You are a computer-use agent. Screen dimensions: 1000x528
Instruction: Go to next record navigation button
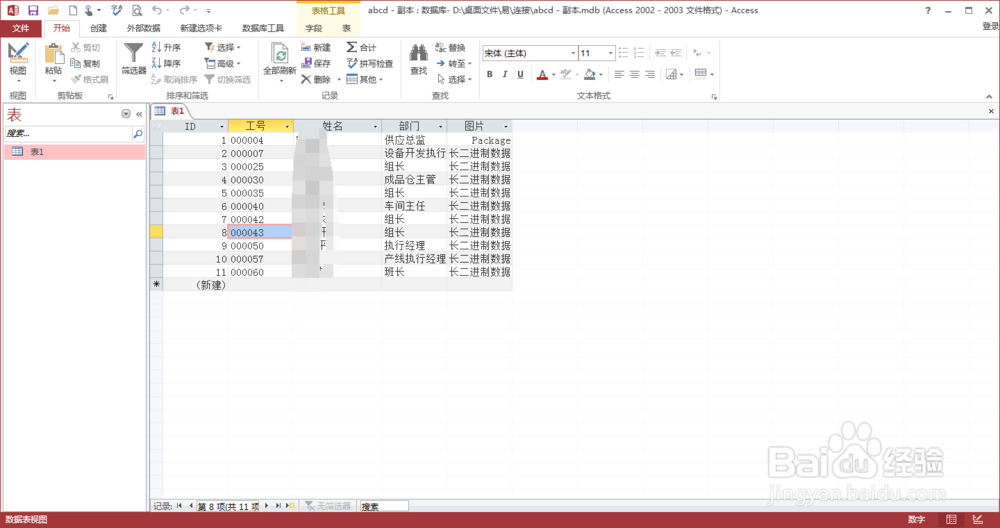click(267, 506)
